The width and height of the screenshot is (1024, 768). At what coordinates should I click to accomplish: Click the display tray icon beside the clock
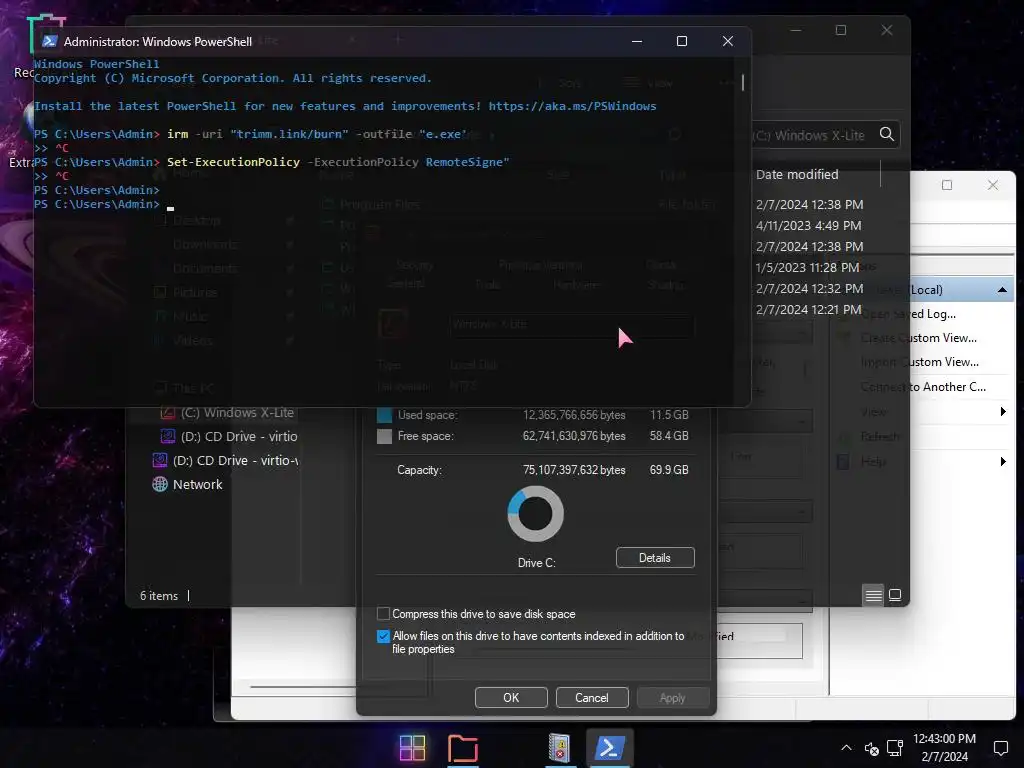(x=895, y=748)
